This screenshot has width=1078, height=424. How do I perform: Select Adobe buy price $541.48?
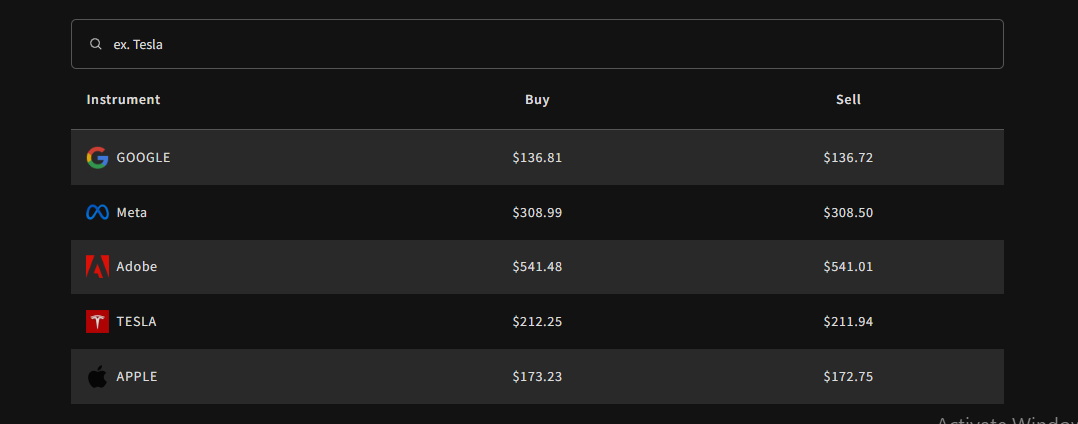pyautogui.click(x=537, y=267)
